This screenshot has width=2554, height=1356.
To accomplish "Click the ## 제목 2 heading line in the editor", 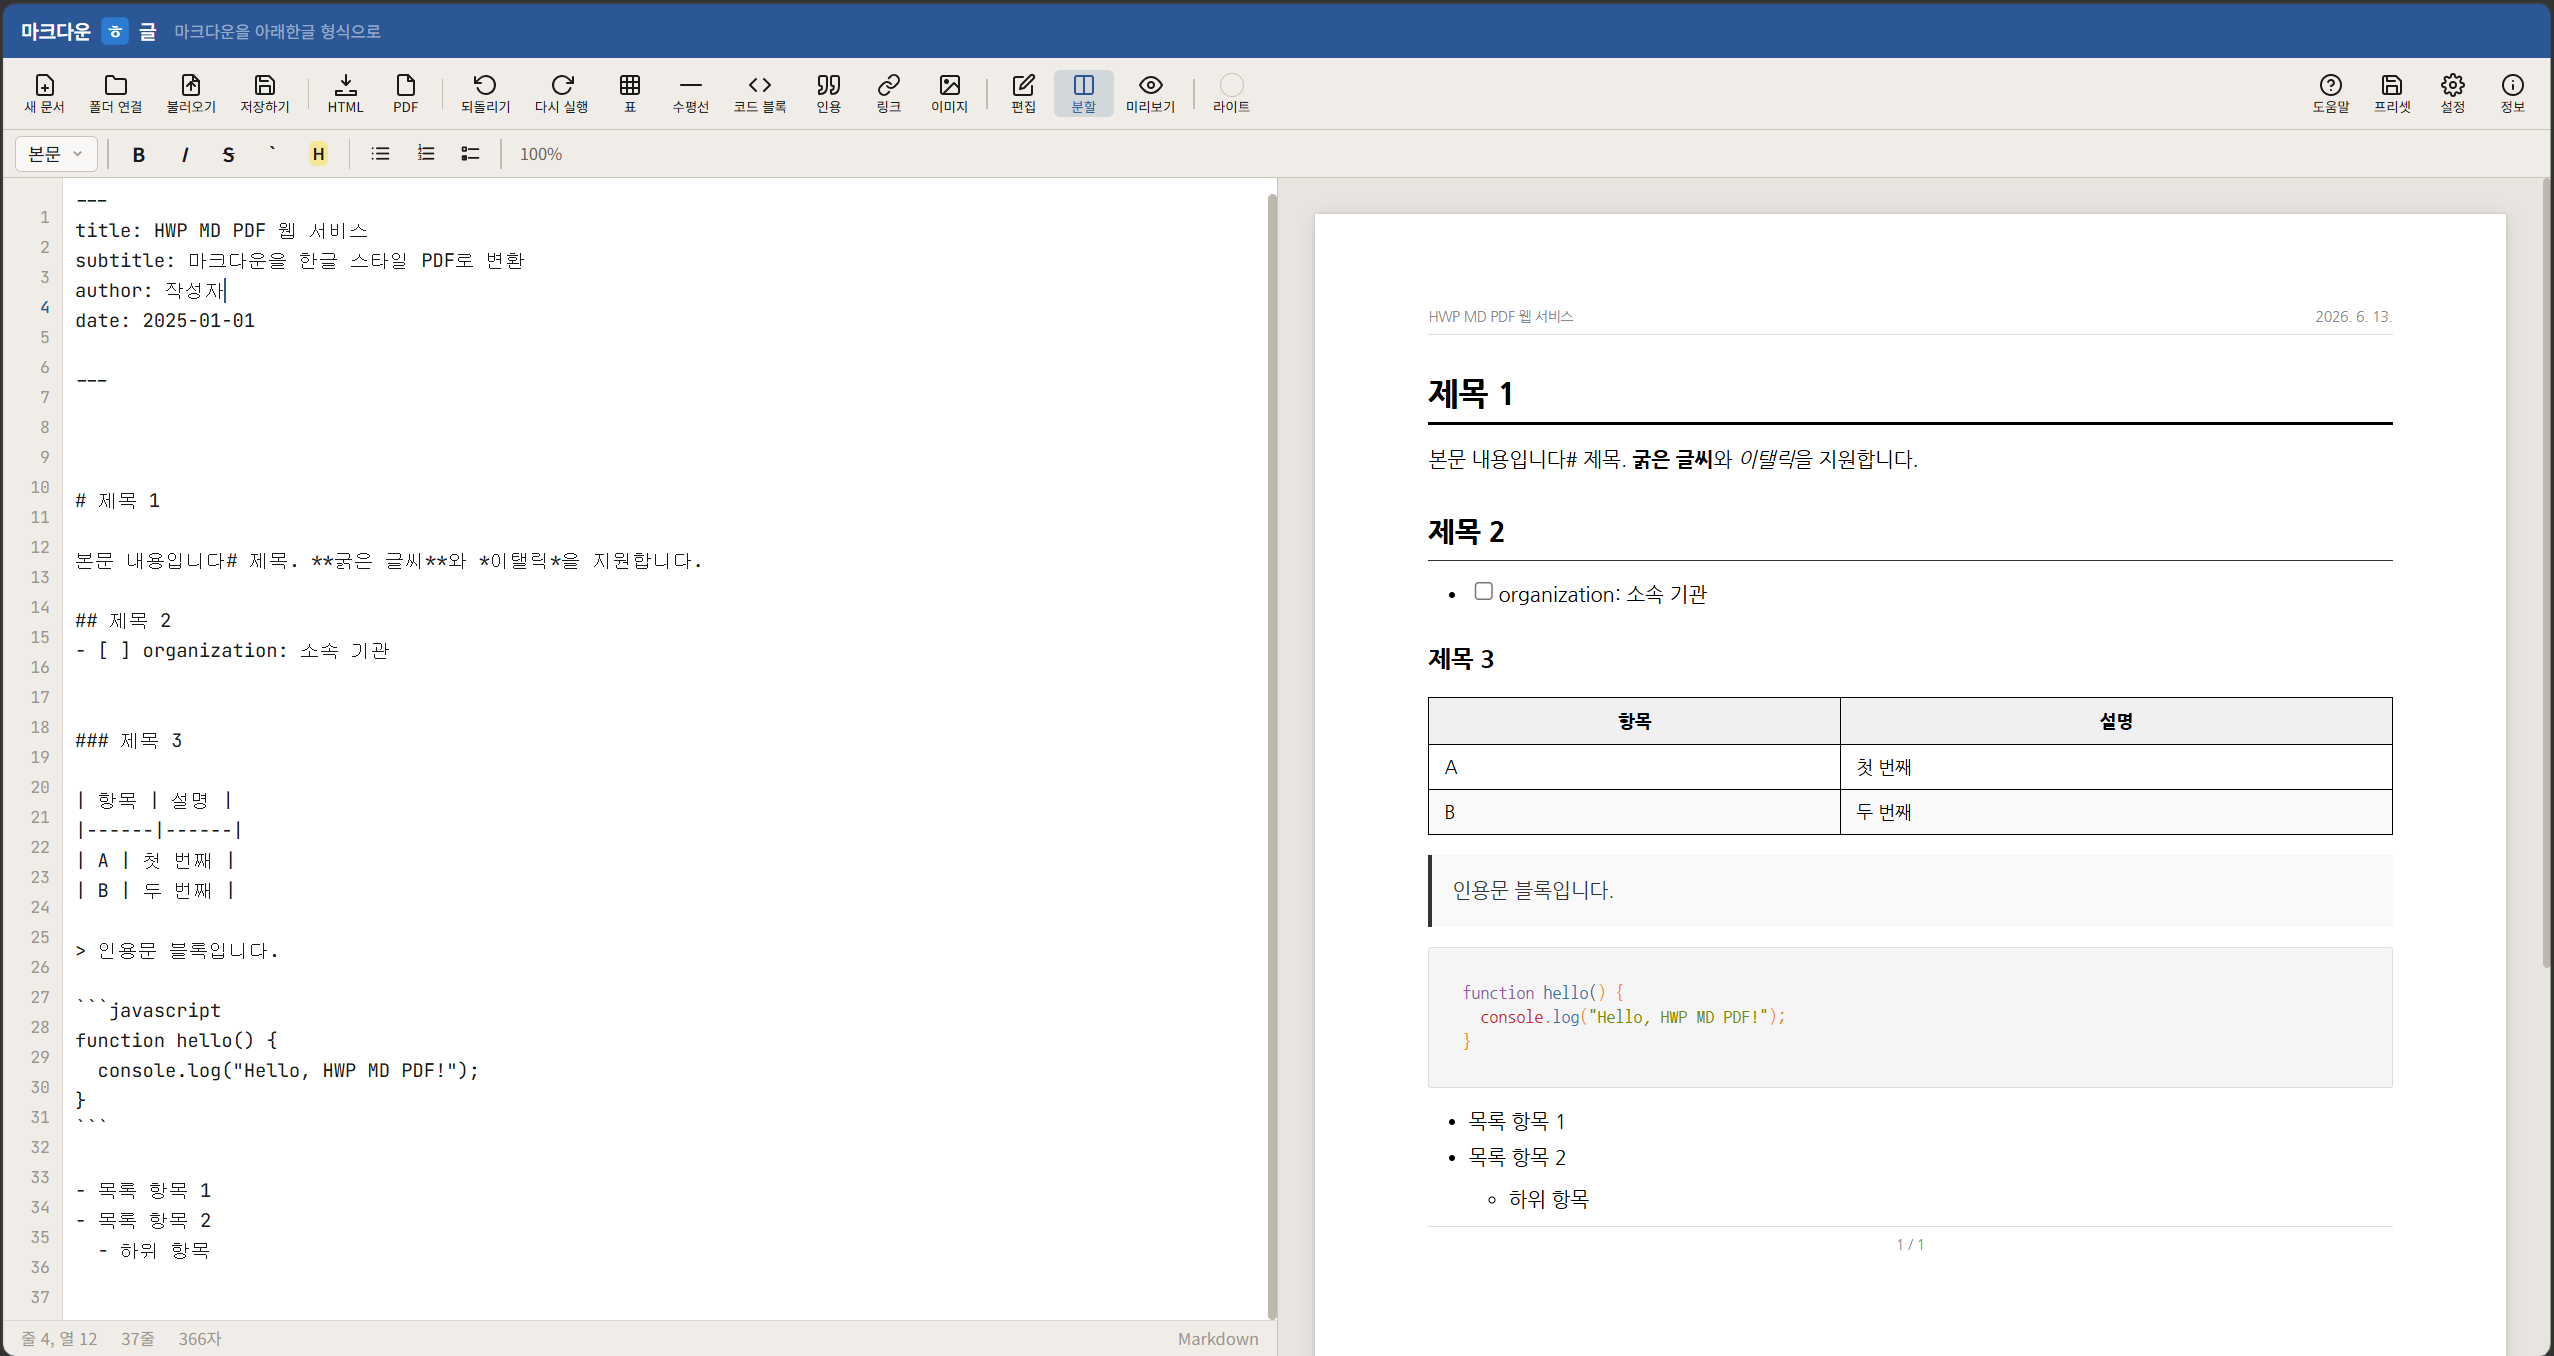I will (x=123, y=621).
